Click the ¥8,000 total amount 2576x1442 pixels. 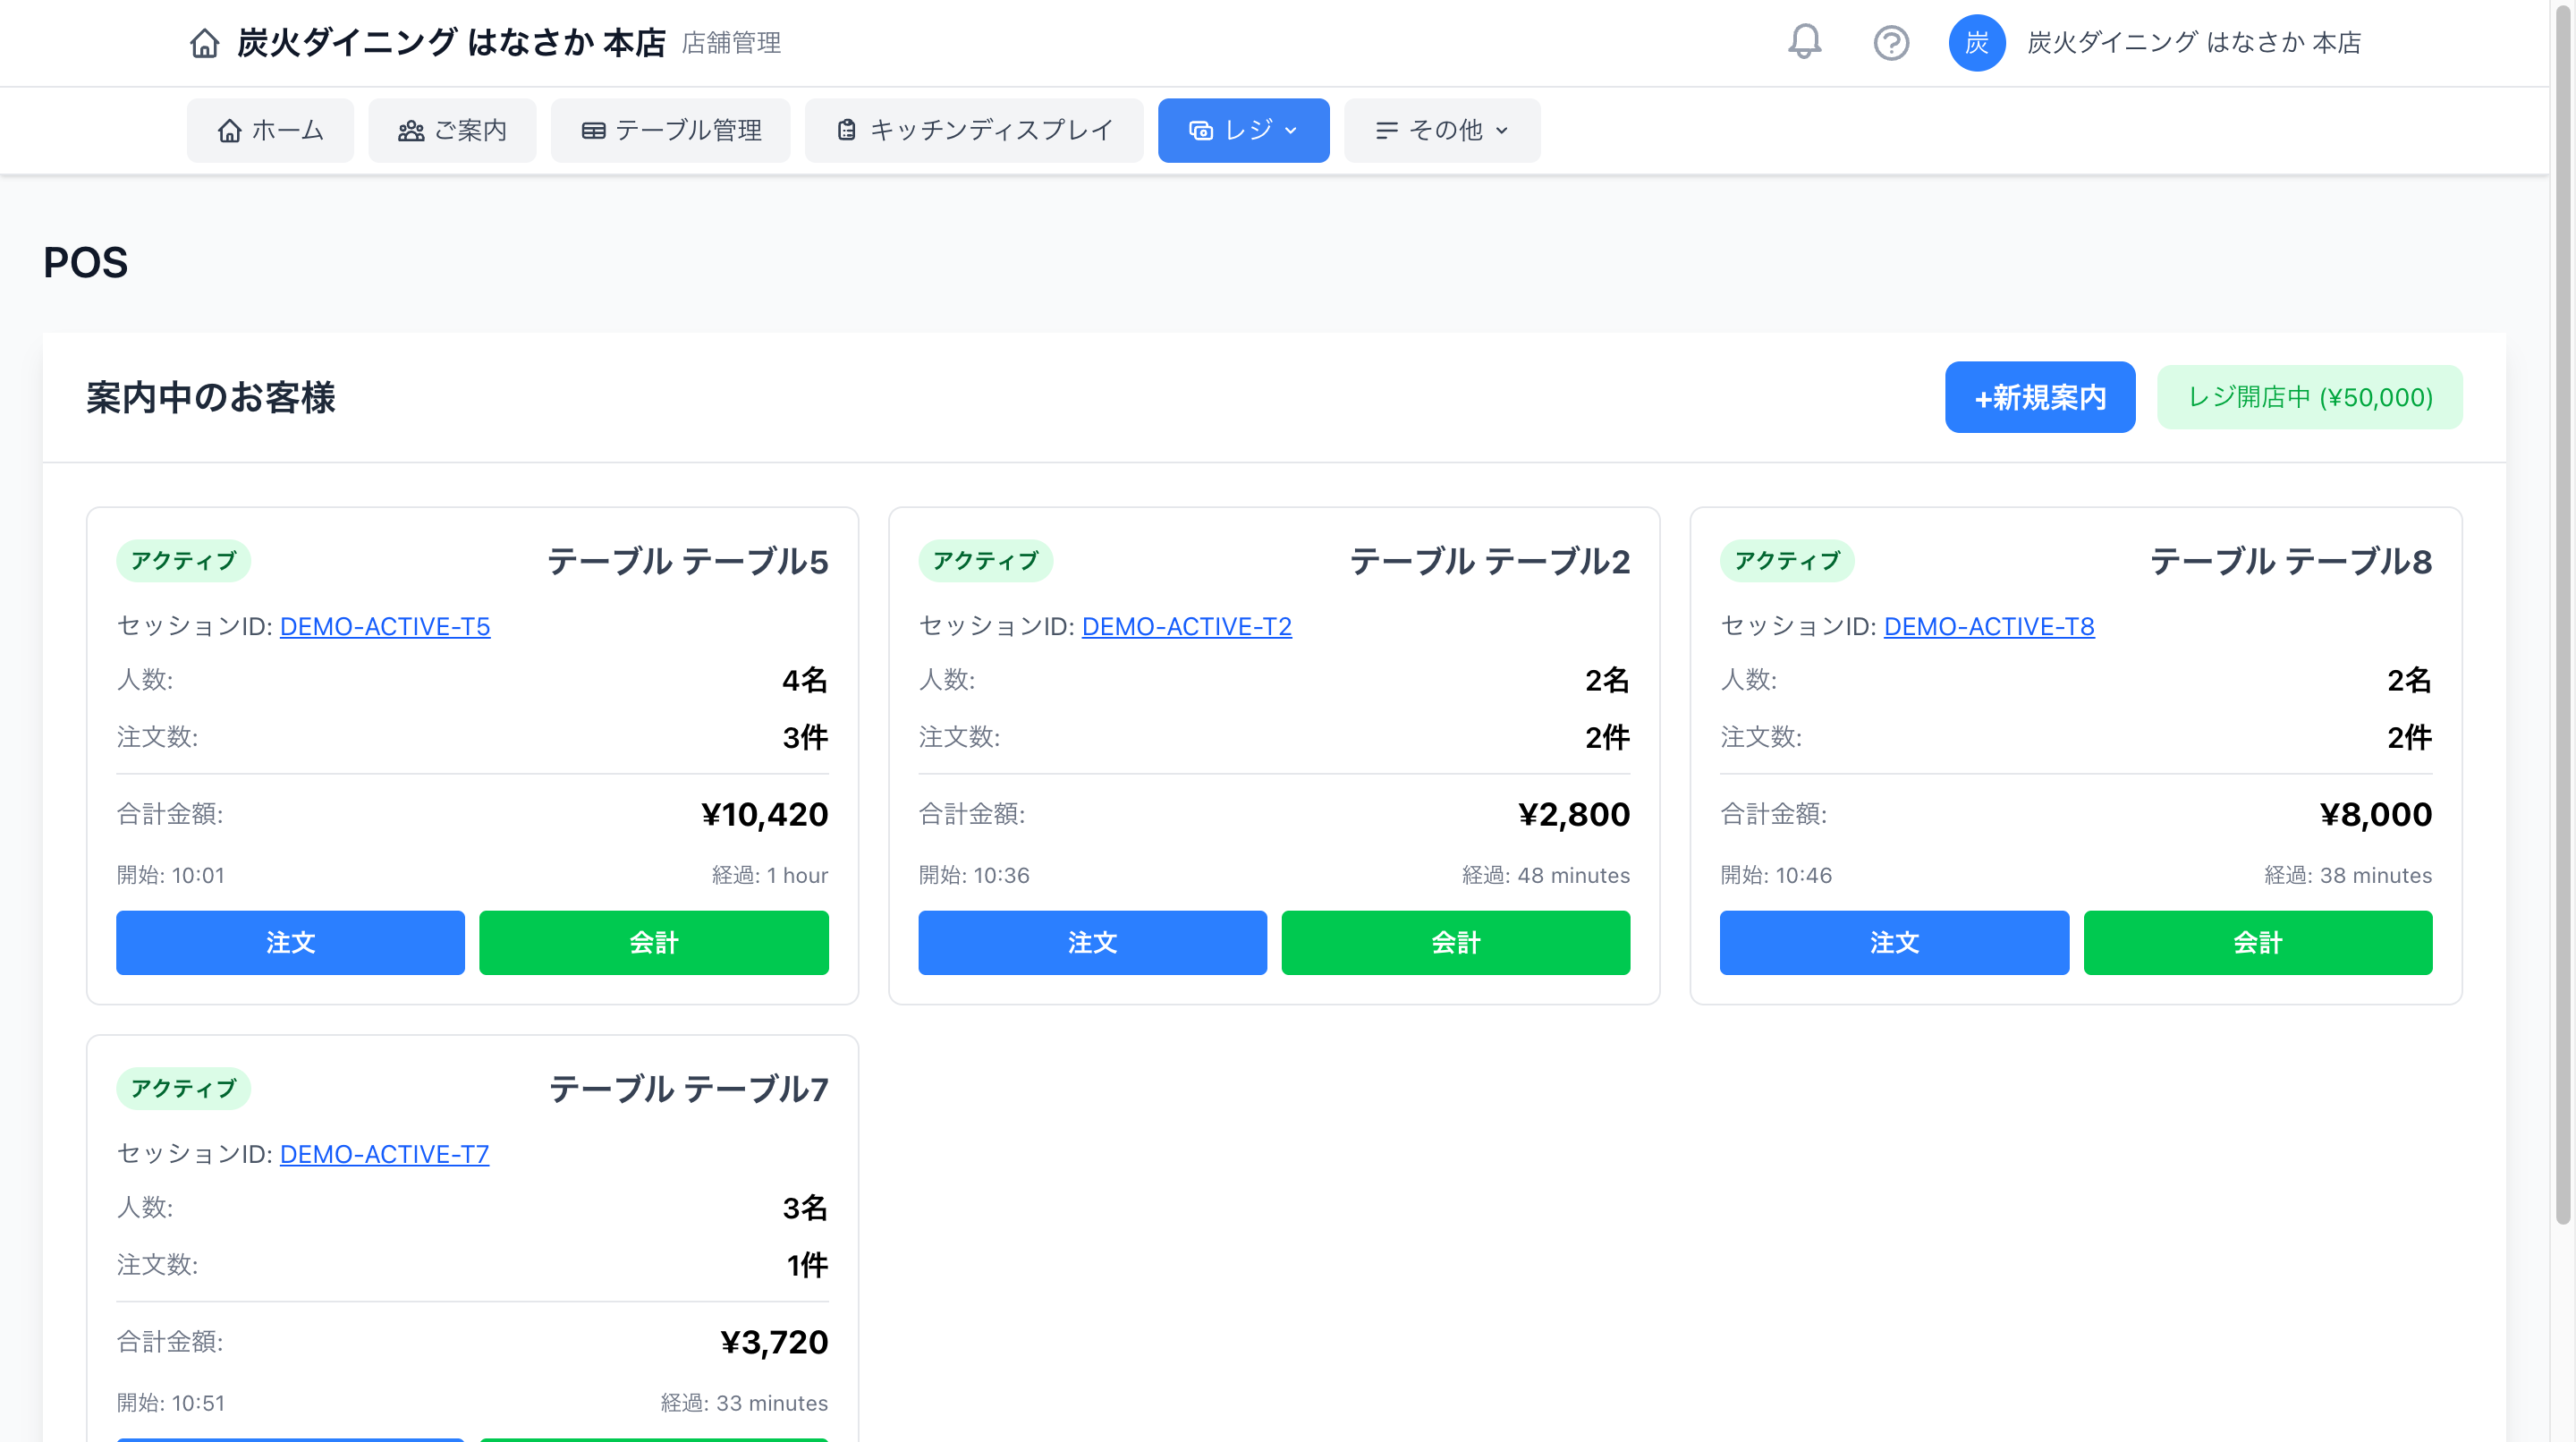click(x=2376, y=814)
